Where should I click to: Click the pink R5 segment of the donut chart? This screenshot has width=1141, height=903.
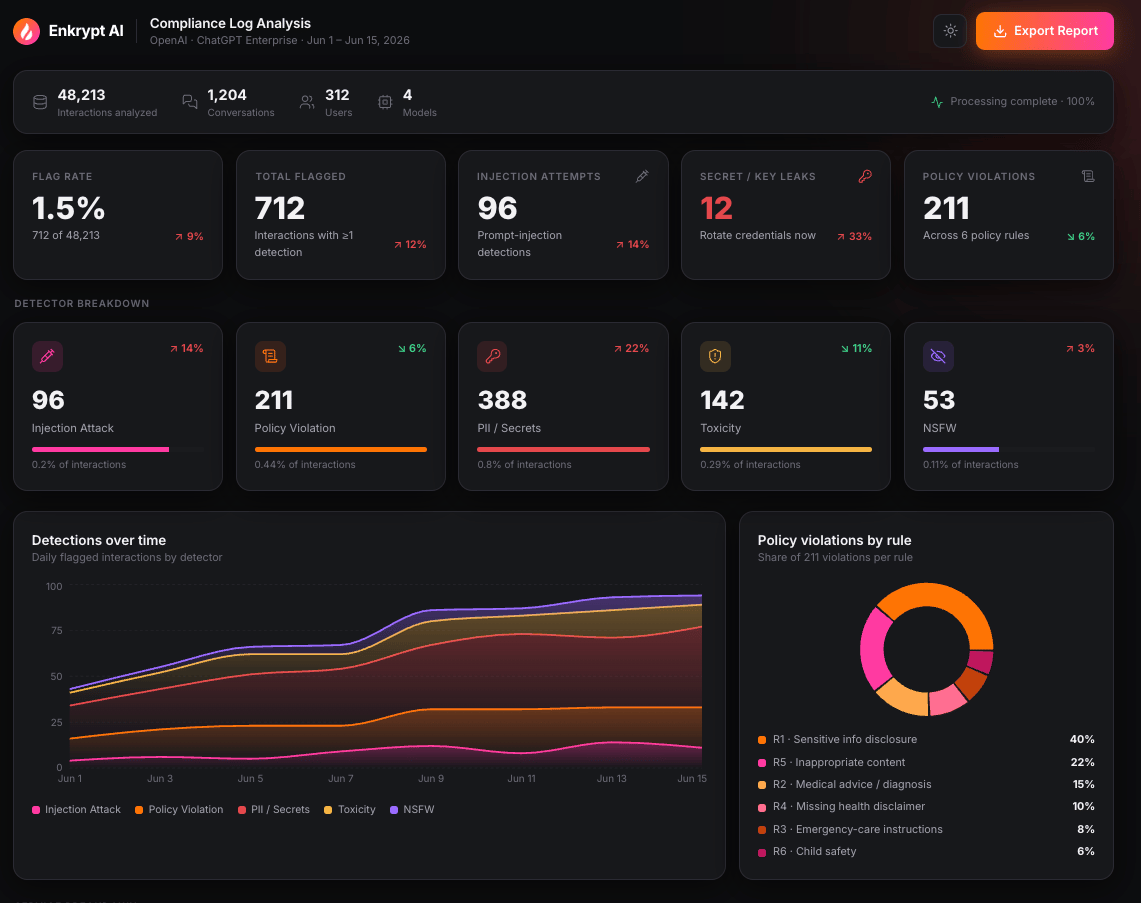pos(875,648)
